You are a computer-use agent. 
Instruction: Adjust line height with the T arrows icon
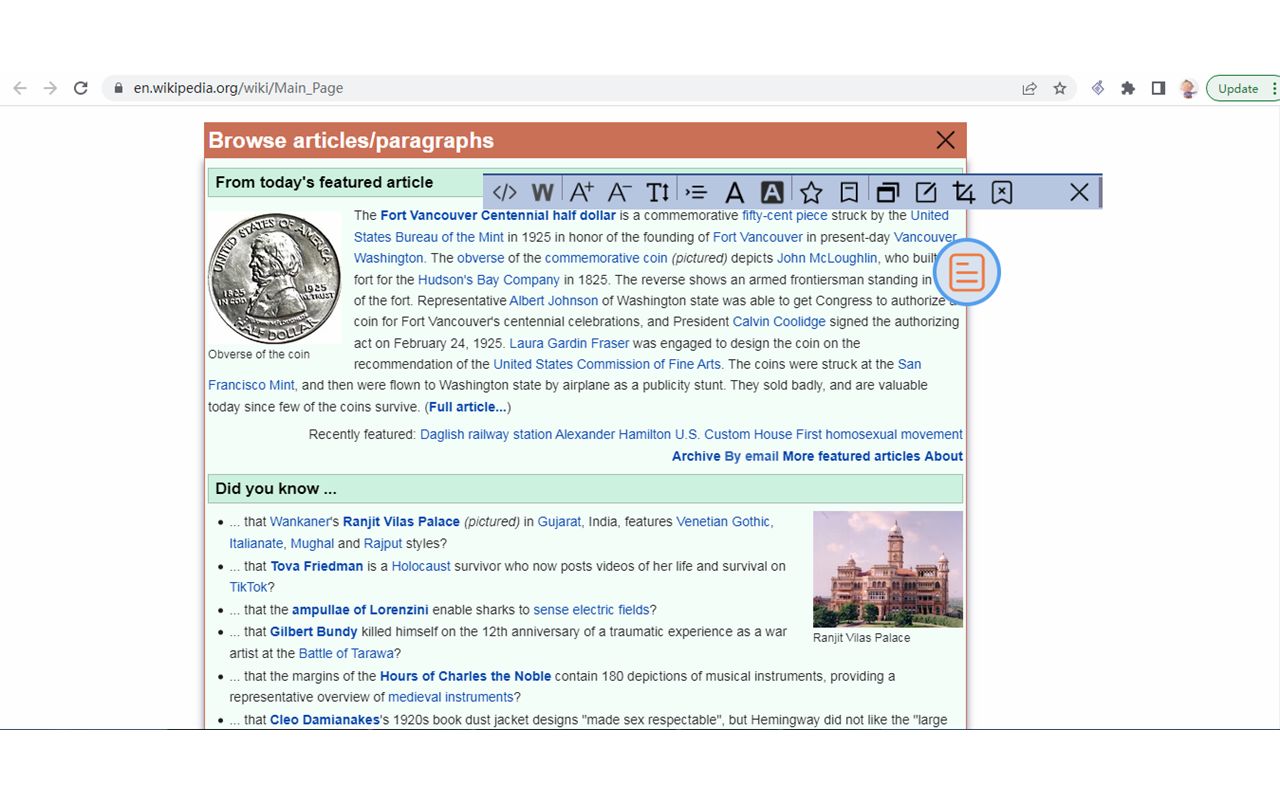click(657, 192)
